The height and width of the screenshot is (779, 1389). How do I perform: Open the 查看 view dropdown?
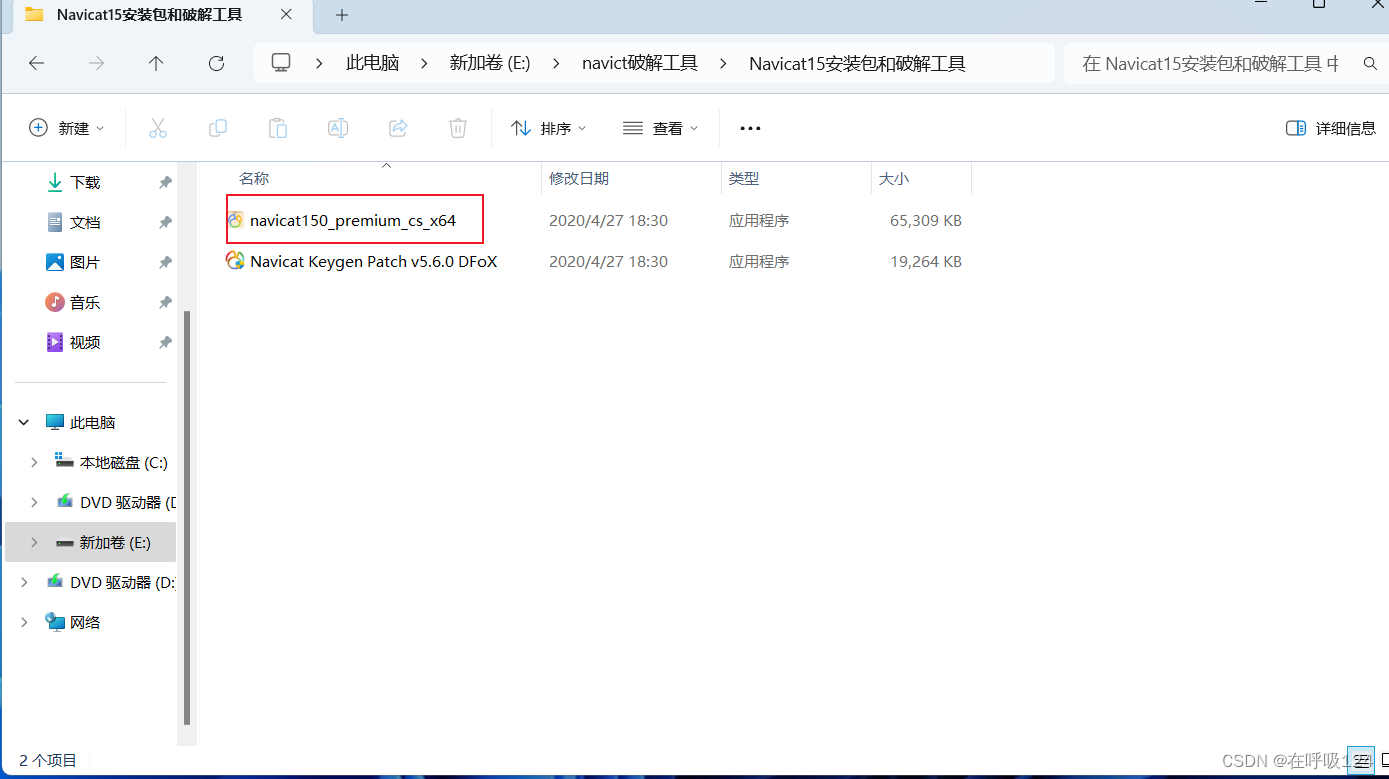660,128
